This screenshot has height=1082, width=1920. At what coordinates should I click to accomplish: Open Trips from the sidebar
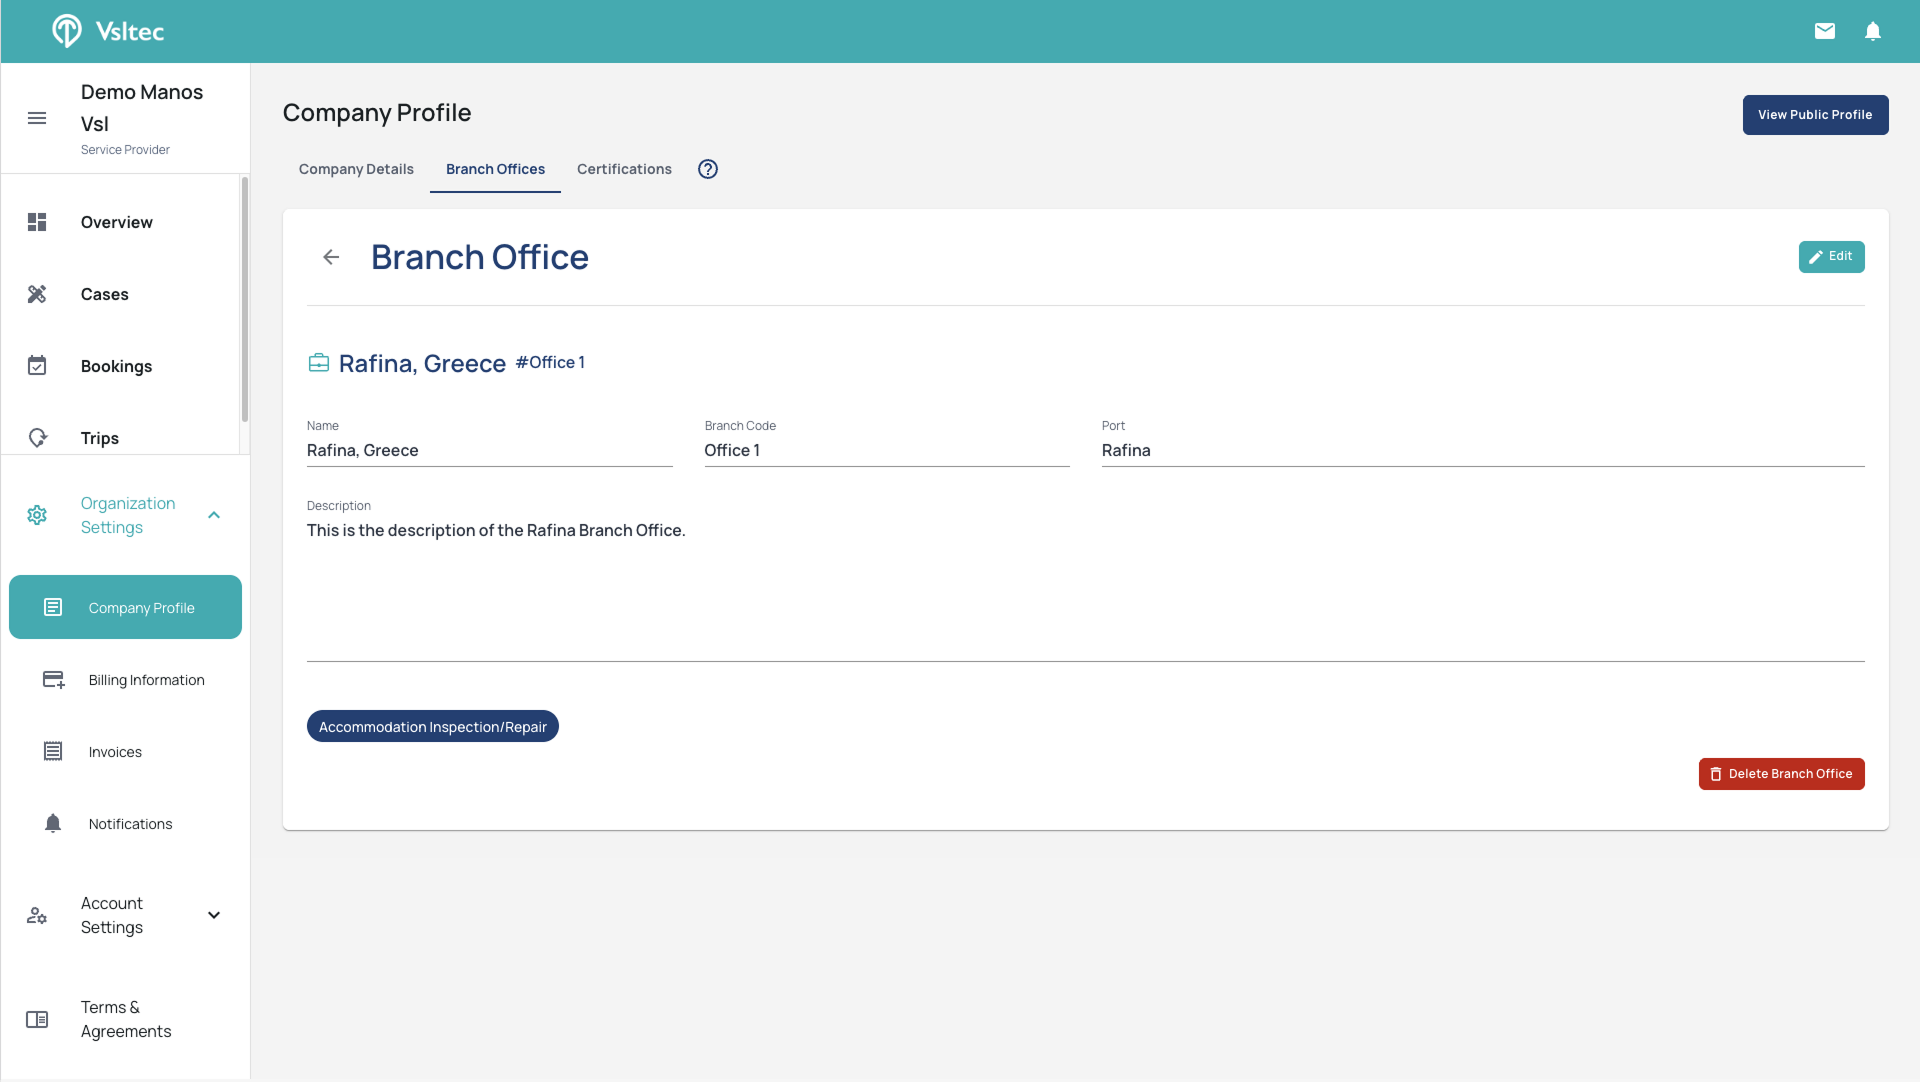click(100, 438)
